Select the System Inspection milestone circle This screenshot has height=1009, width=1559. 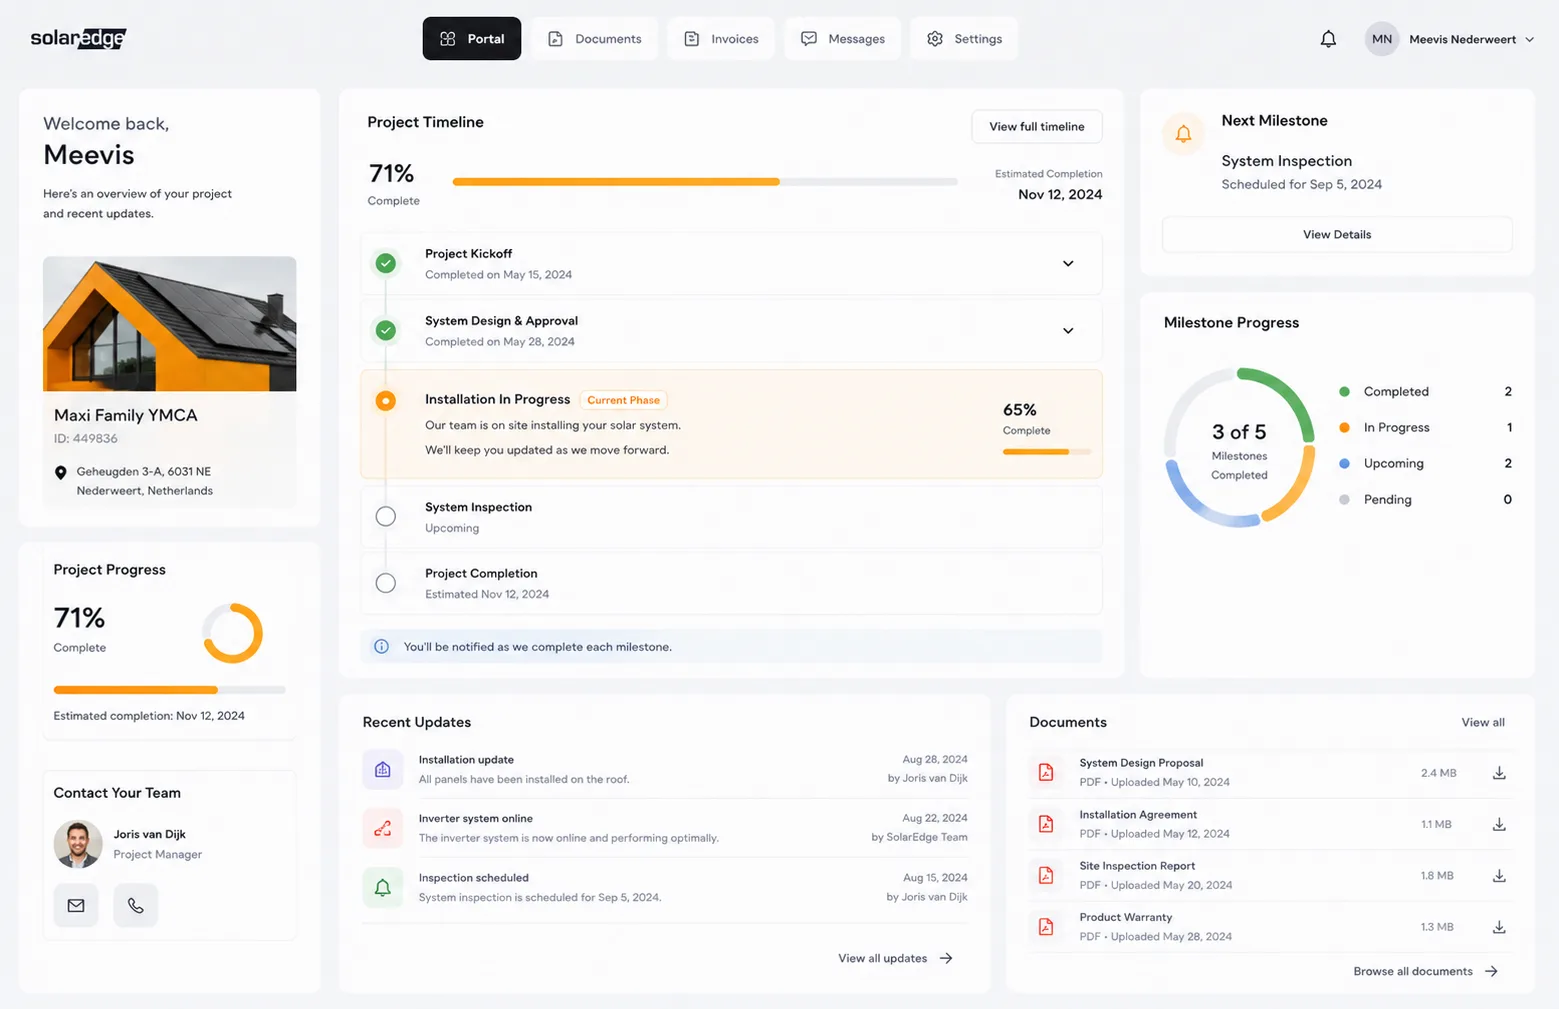(385, 516)
